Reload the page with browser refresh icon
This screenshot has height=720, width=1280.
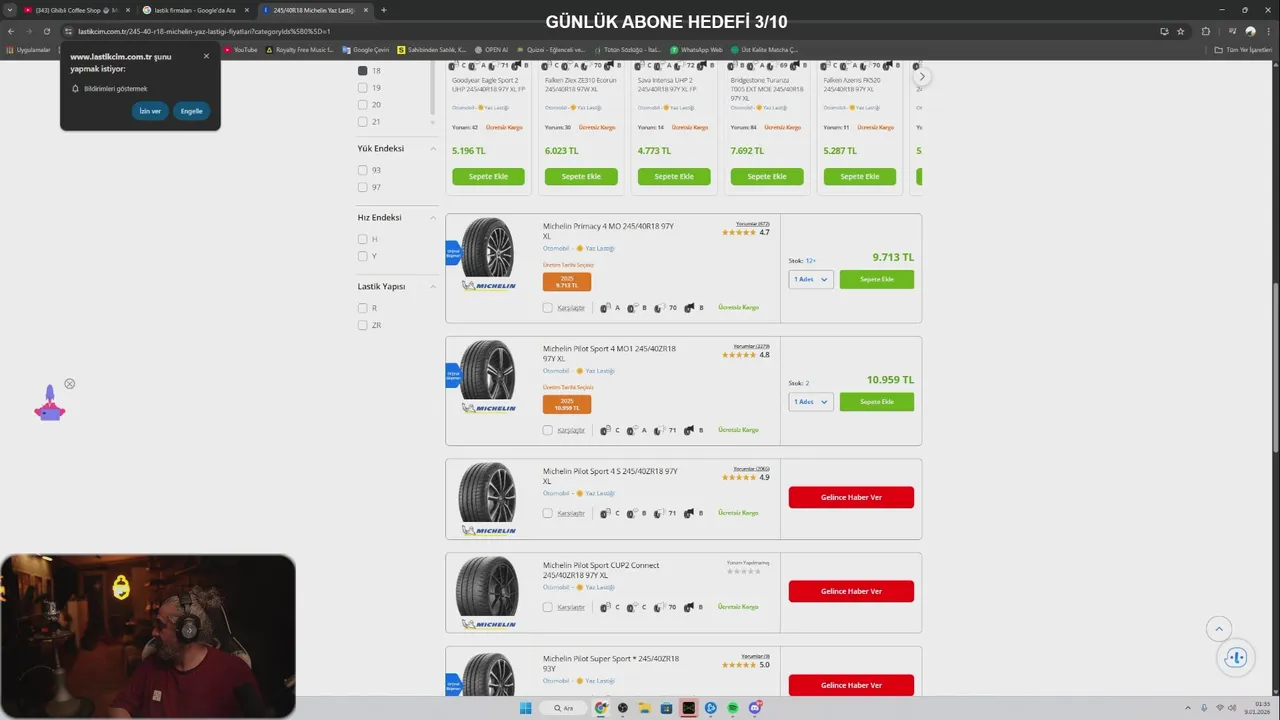point(46,31)
